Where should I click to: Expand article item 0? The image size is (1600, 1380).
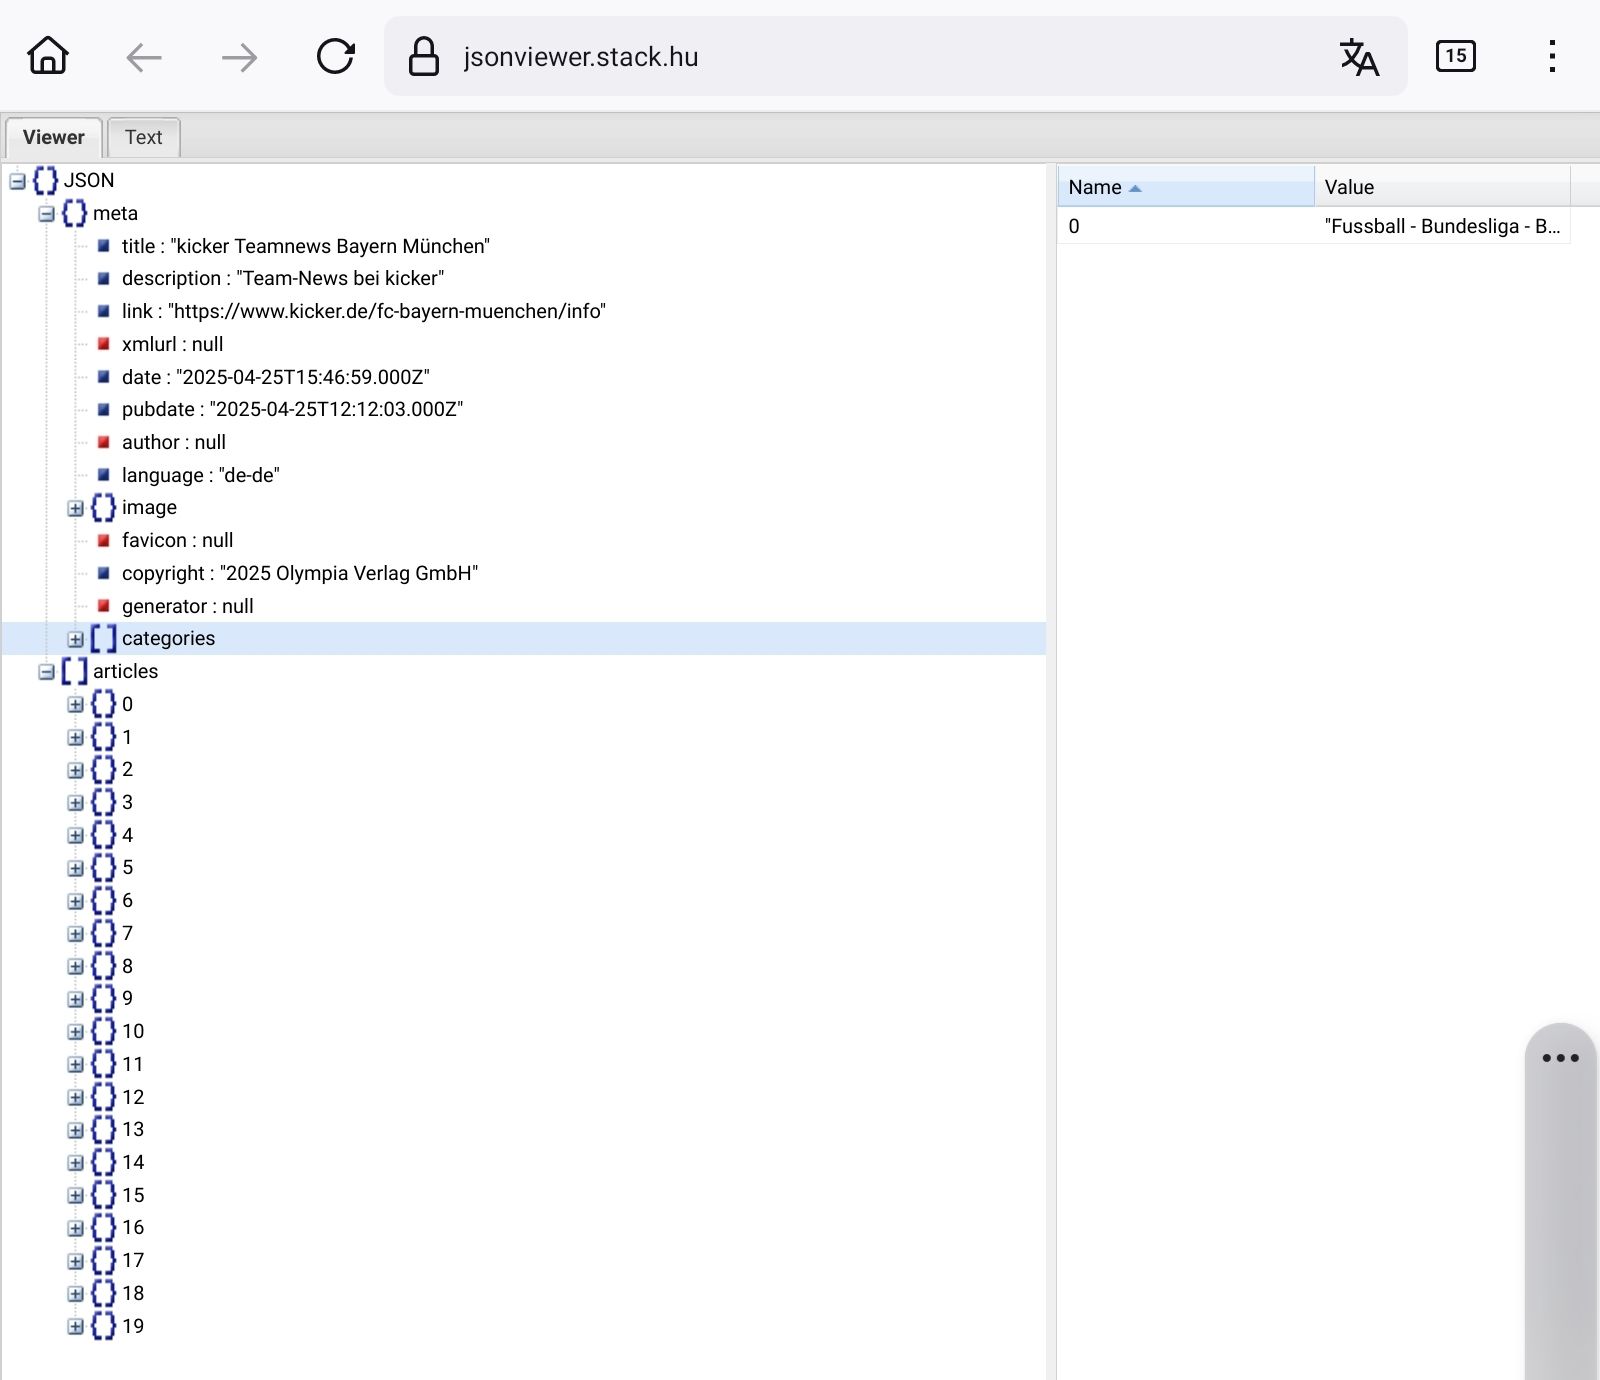[x=75, y=705]
